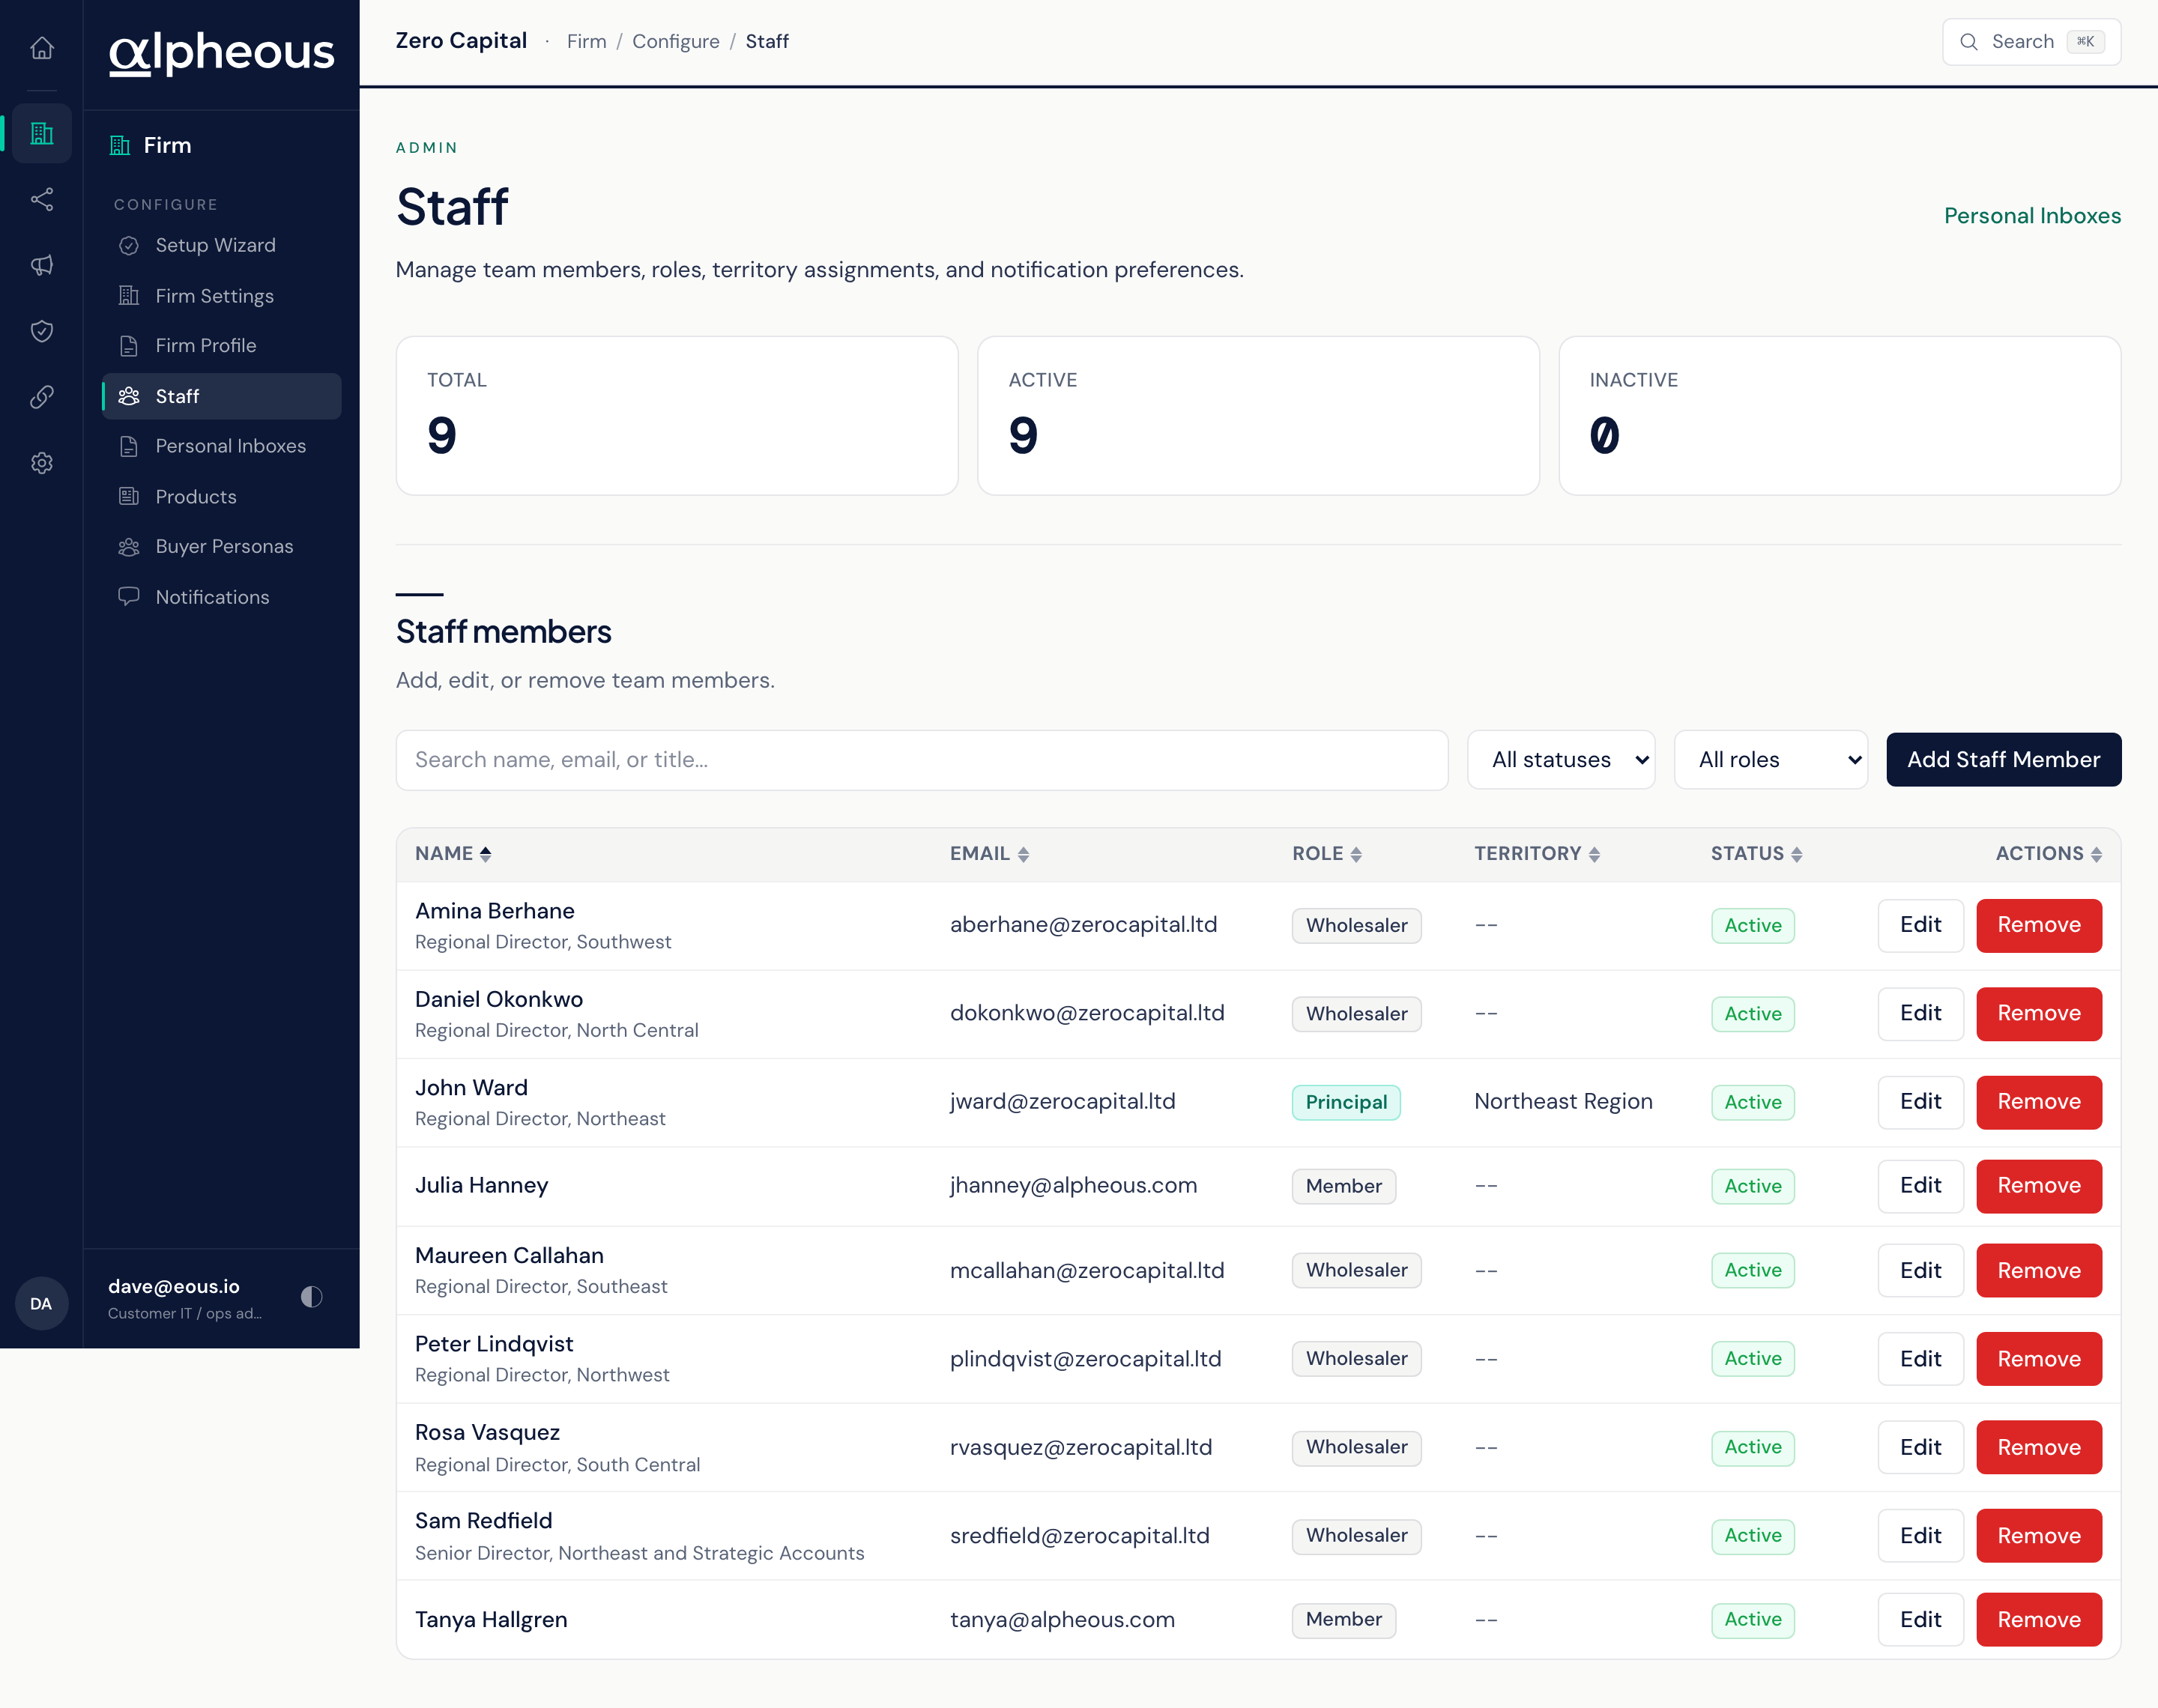
Task: Open the megaphone campaigns icon
Action: tap(41, 265)
